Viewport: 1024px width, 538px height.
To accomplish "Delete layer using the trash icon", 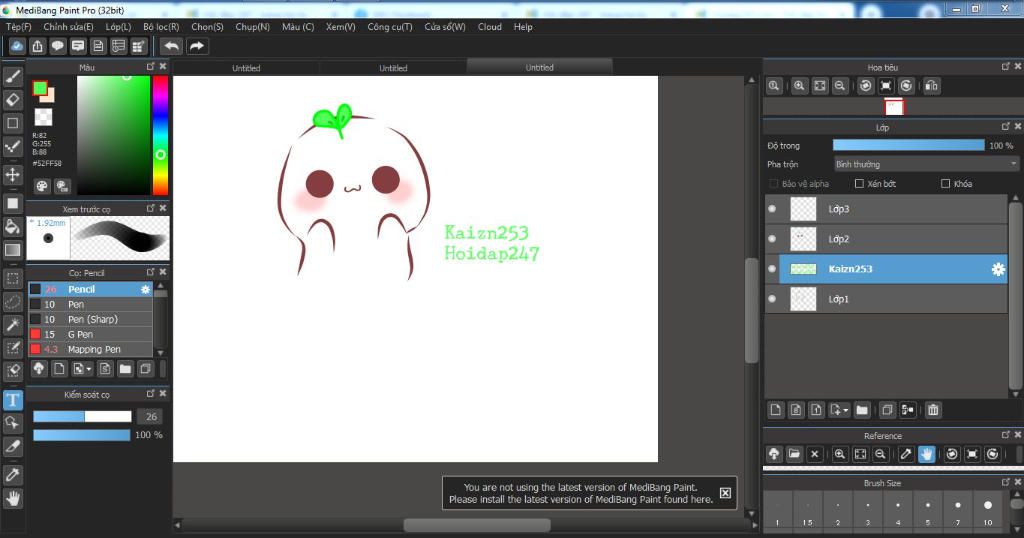I will pos(932,410).
